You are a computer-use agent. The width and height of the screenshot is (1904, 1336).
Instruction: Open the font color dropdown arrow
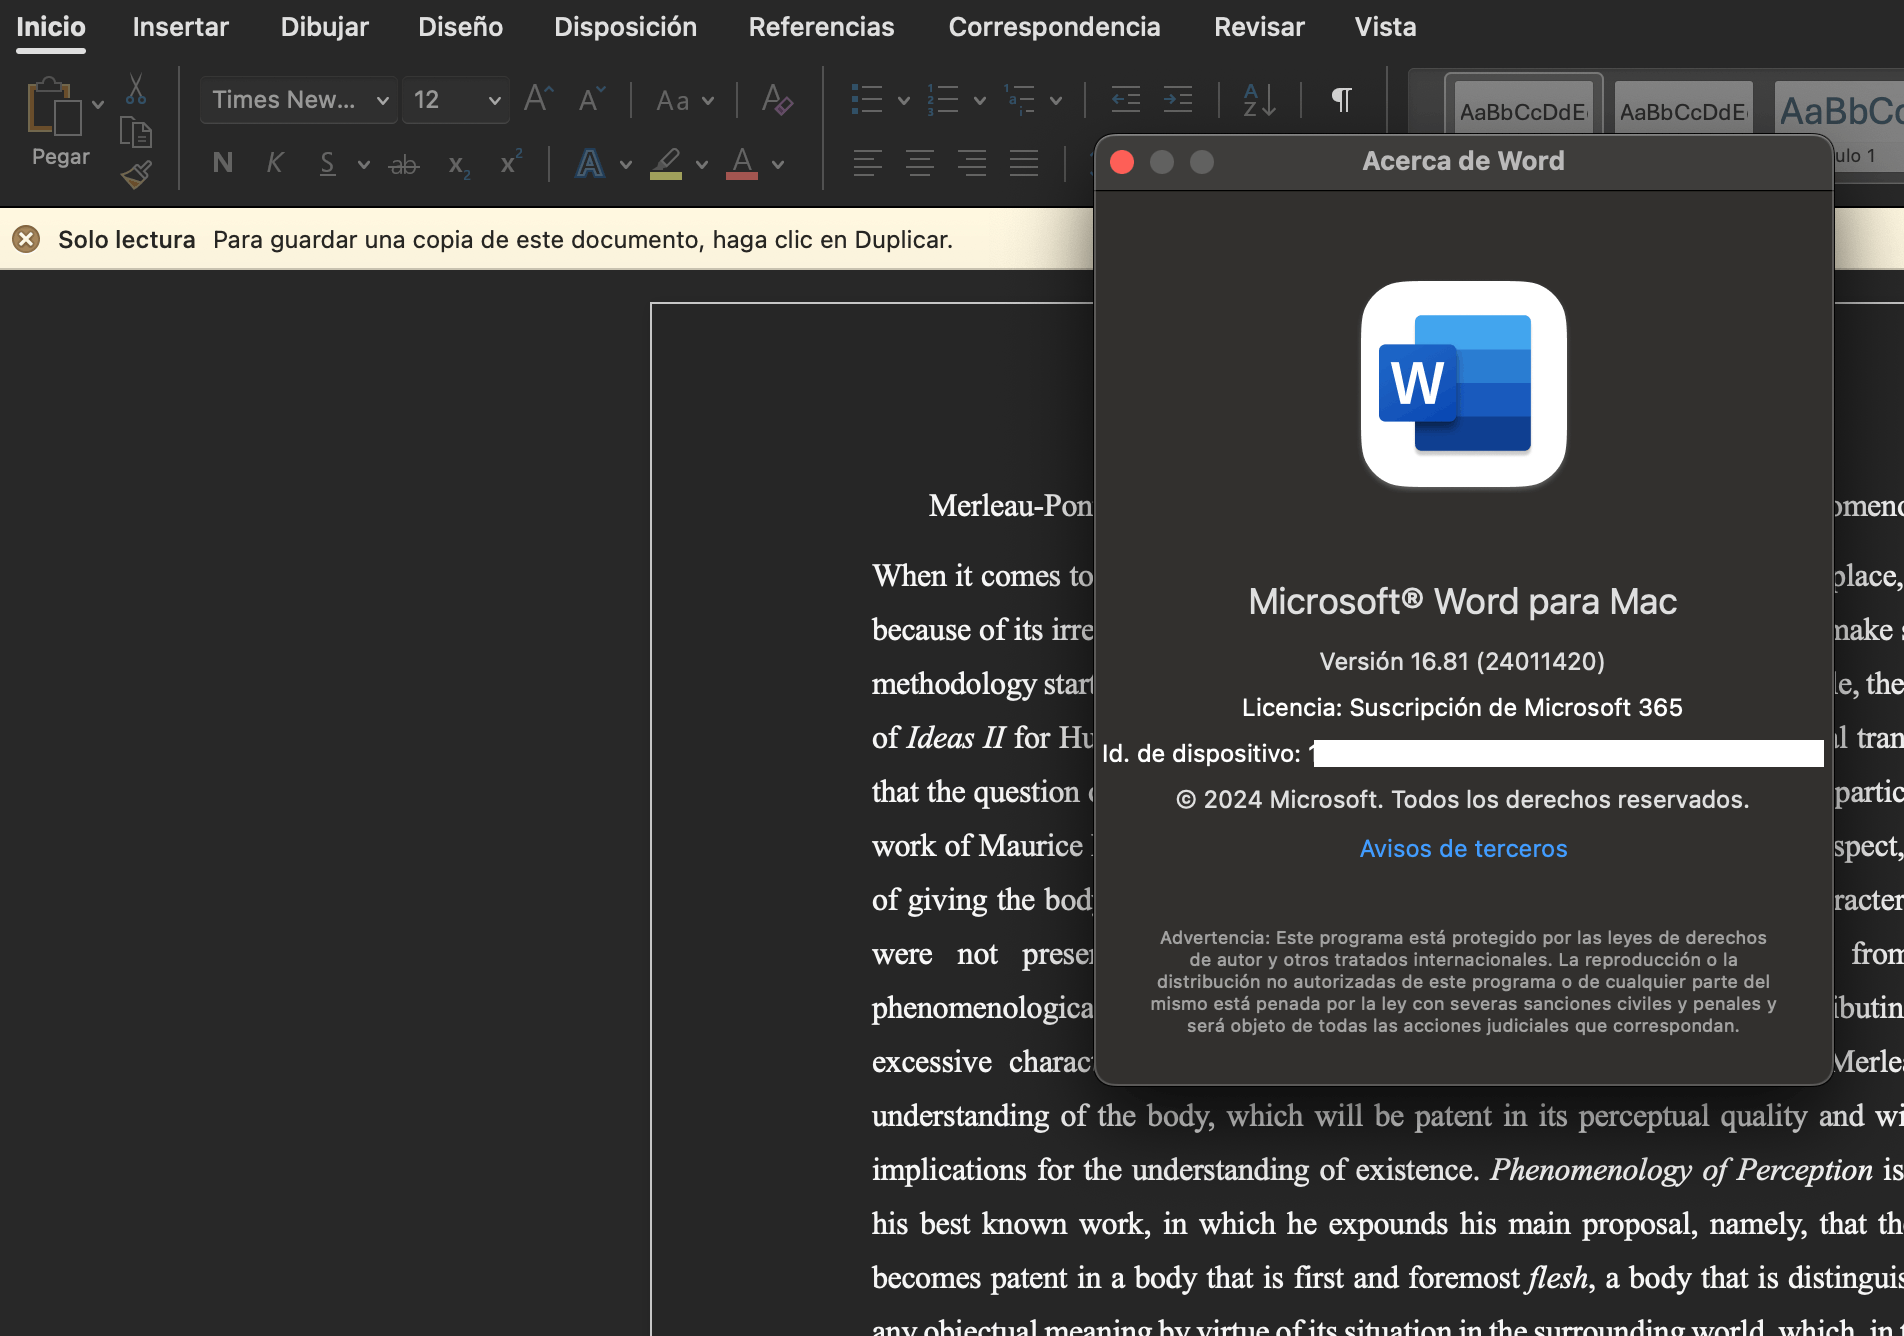click(x=777, y=165)
